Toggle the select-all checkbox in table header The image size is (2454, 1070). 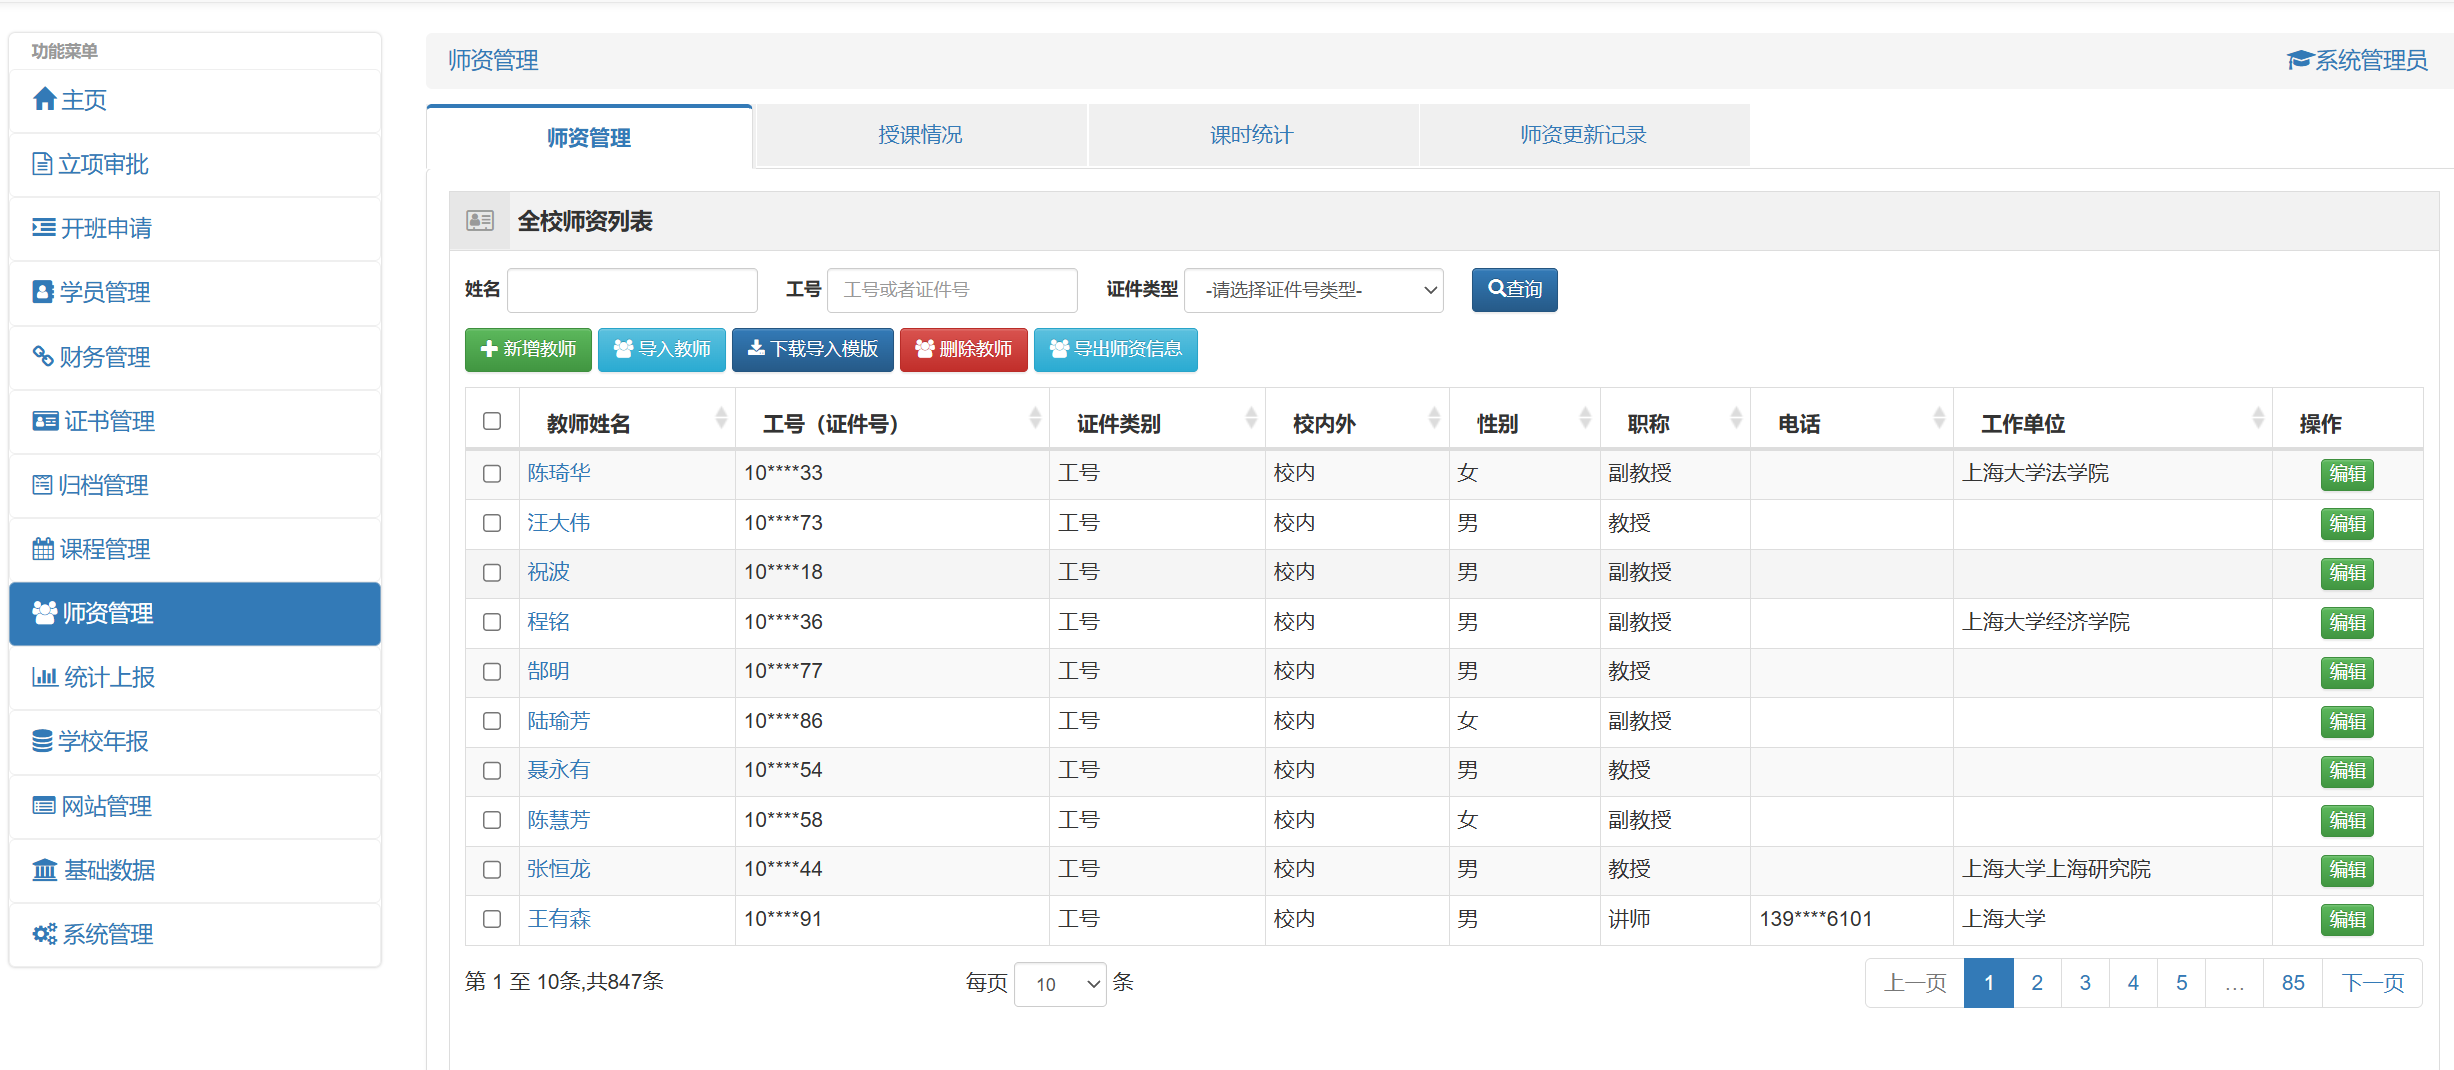tap(492, 421)
